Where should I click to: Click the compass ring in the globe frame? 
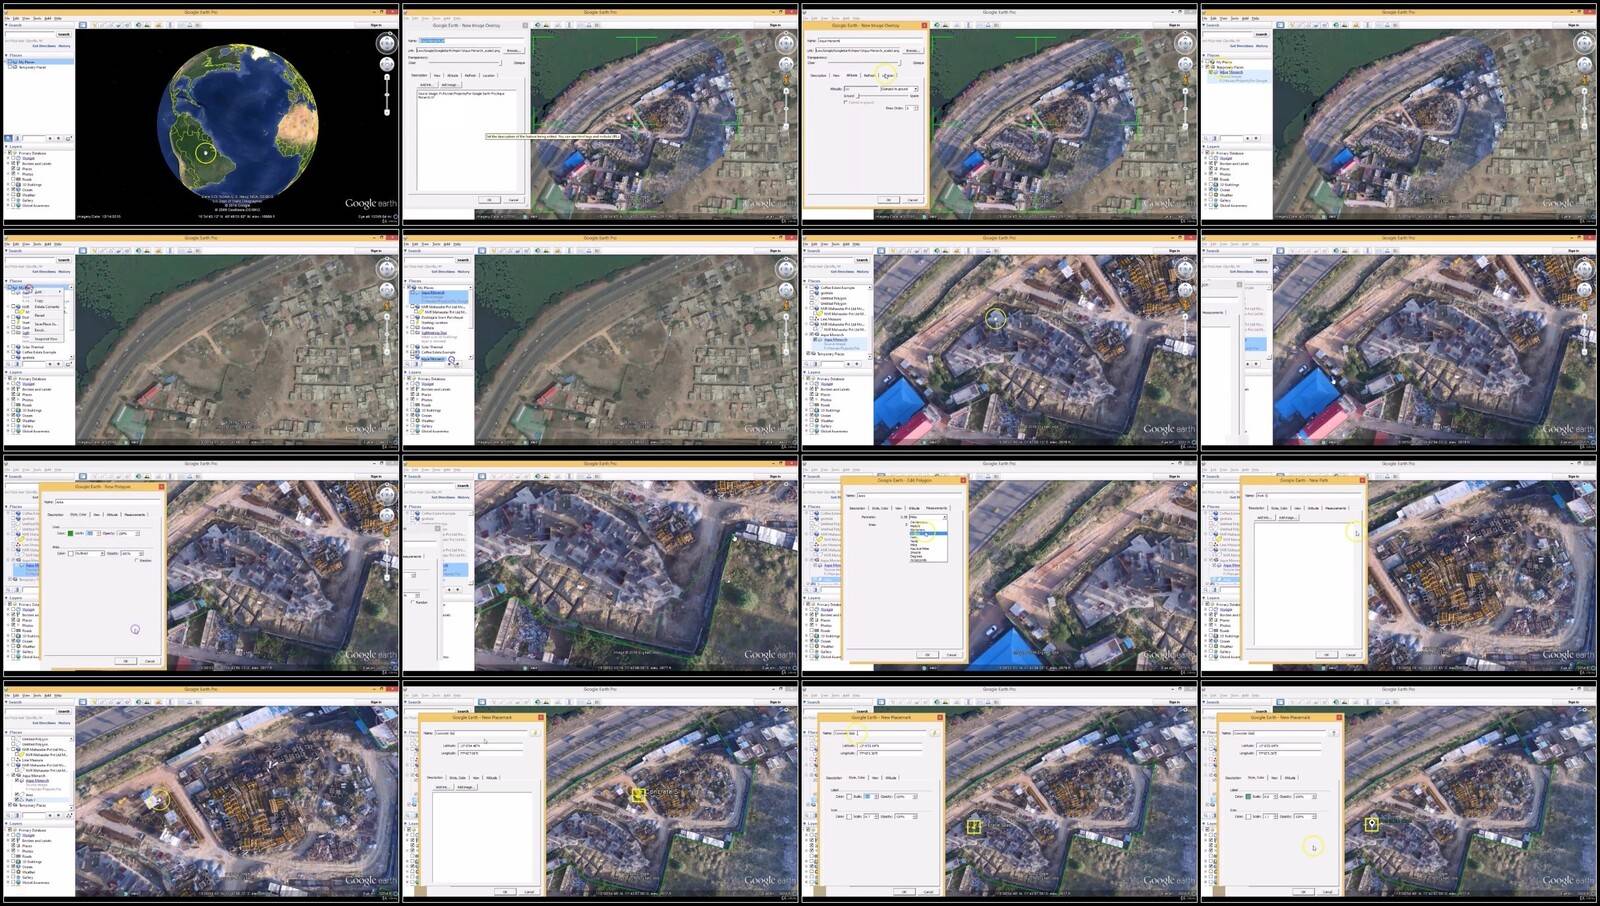[386, 43]
